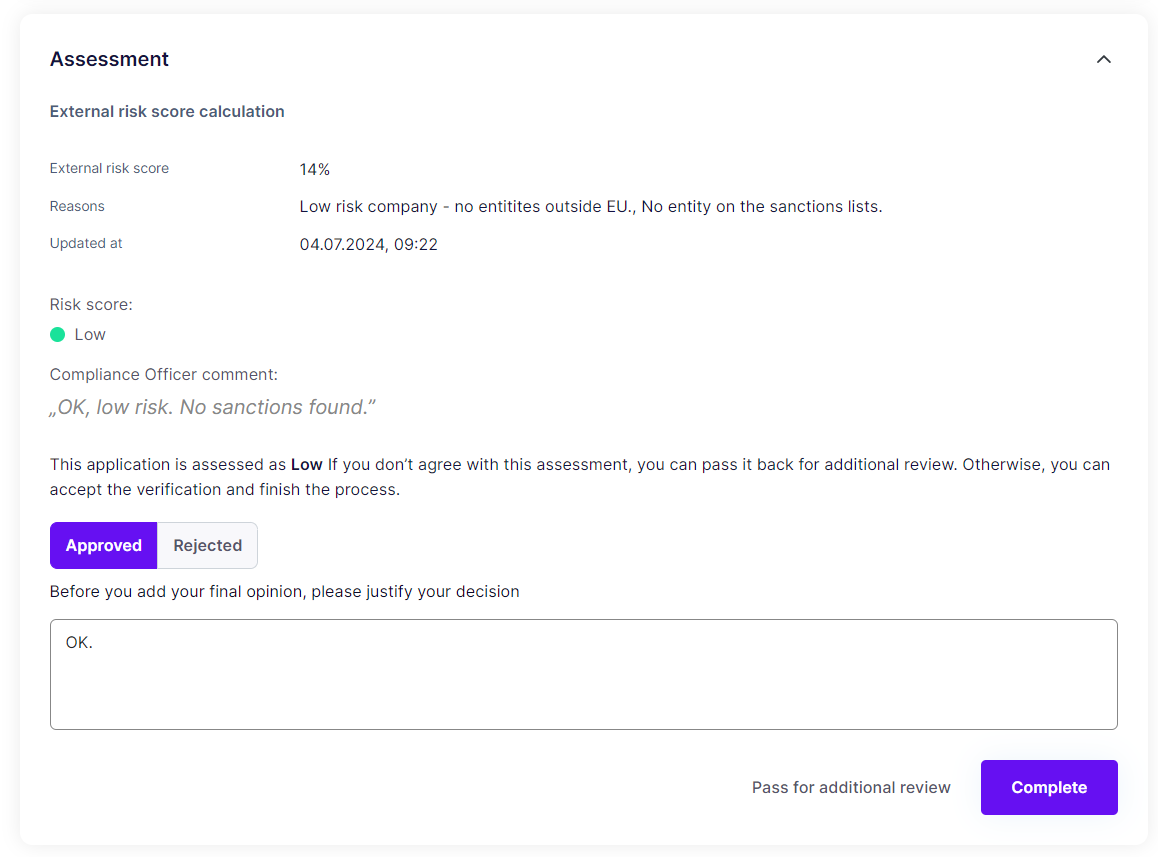Click the External risk score field label
This screenshot has height=857, width=1158.
(x=109, y=169)
